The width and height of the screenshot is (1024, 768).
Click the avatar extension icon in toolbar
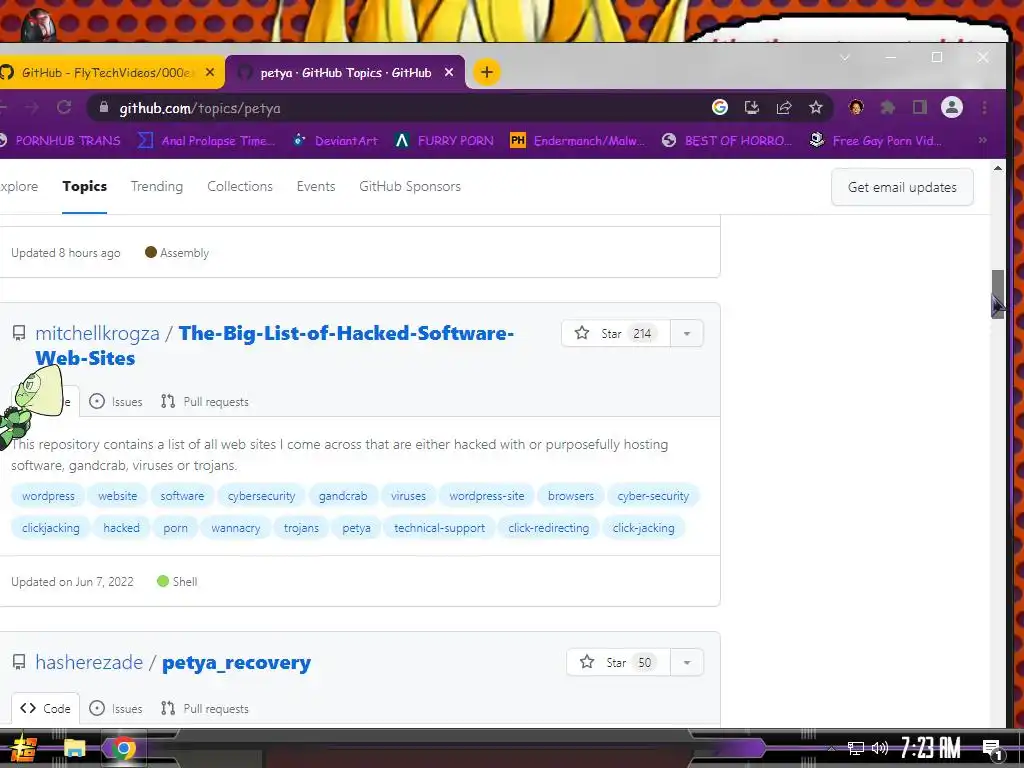856,107
